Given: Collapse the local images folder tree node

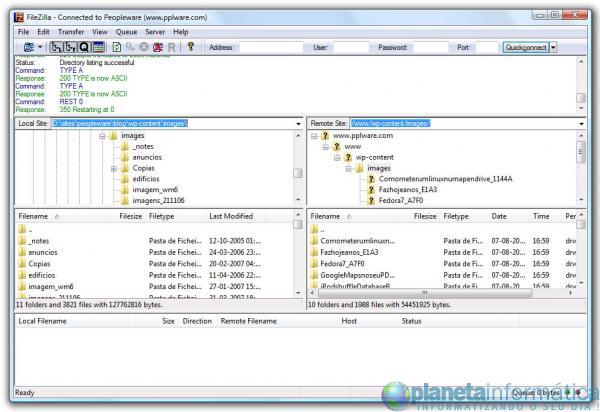Looking at the screenshot, I should tap(102, 136).
